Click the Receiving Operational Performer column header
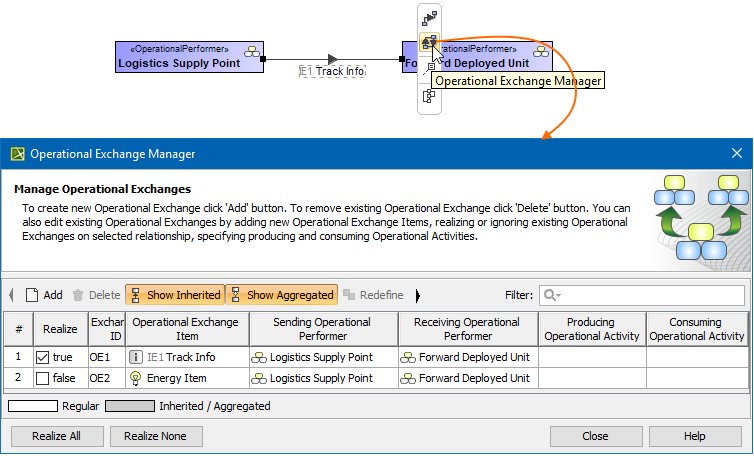The height and width of the screenshot is (456, 754). 468,329
